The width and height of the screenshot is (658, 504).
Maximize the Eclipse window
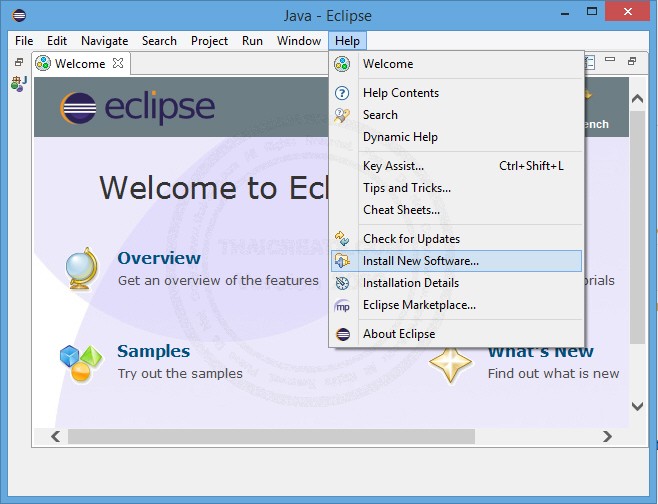click(x=592, y=12)
